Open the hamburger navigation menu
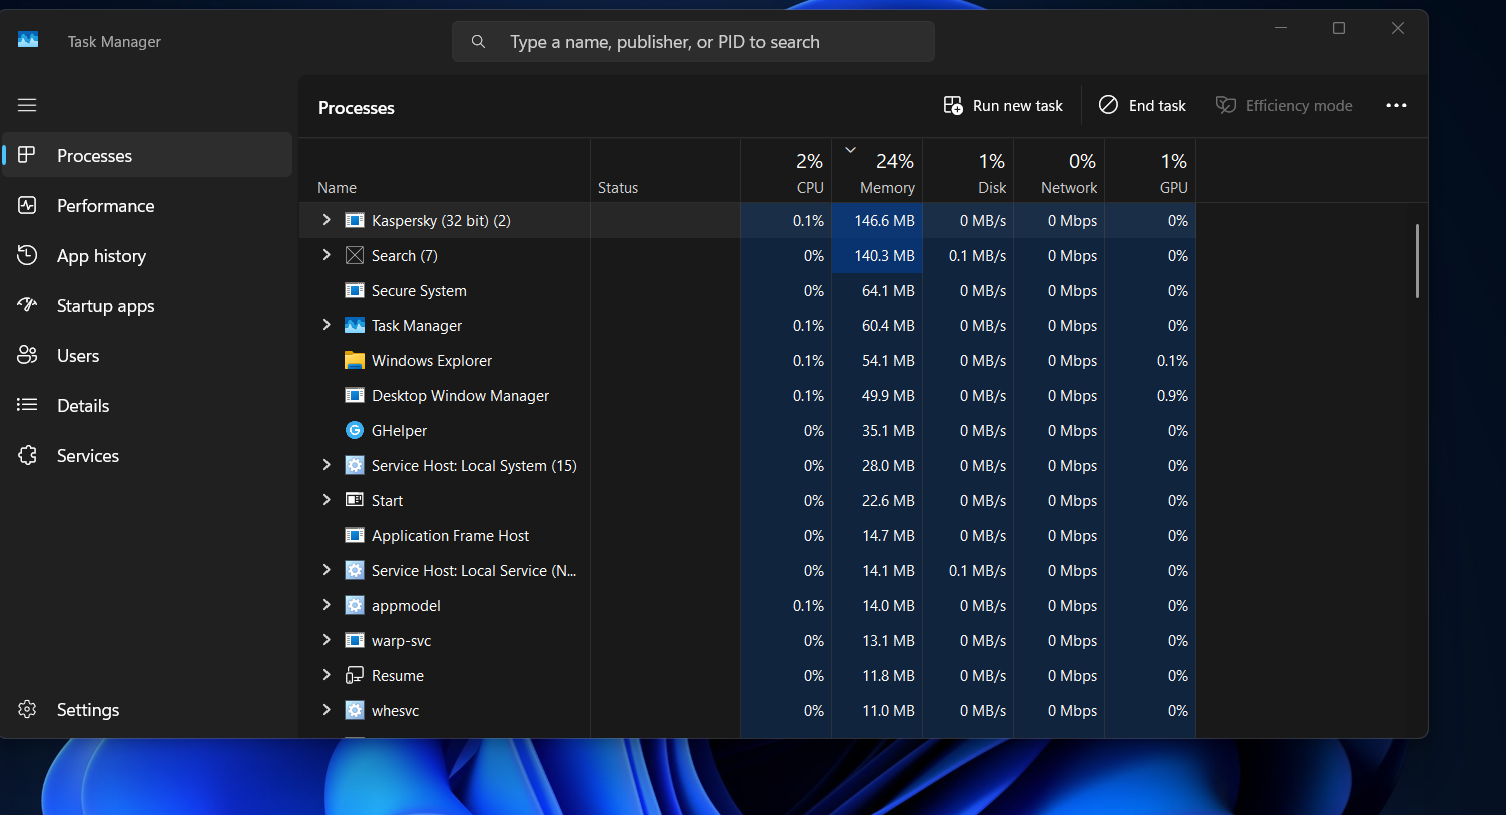 click(x=27, y=105)
